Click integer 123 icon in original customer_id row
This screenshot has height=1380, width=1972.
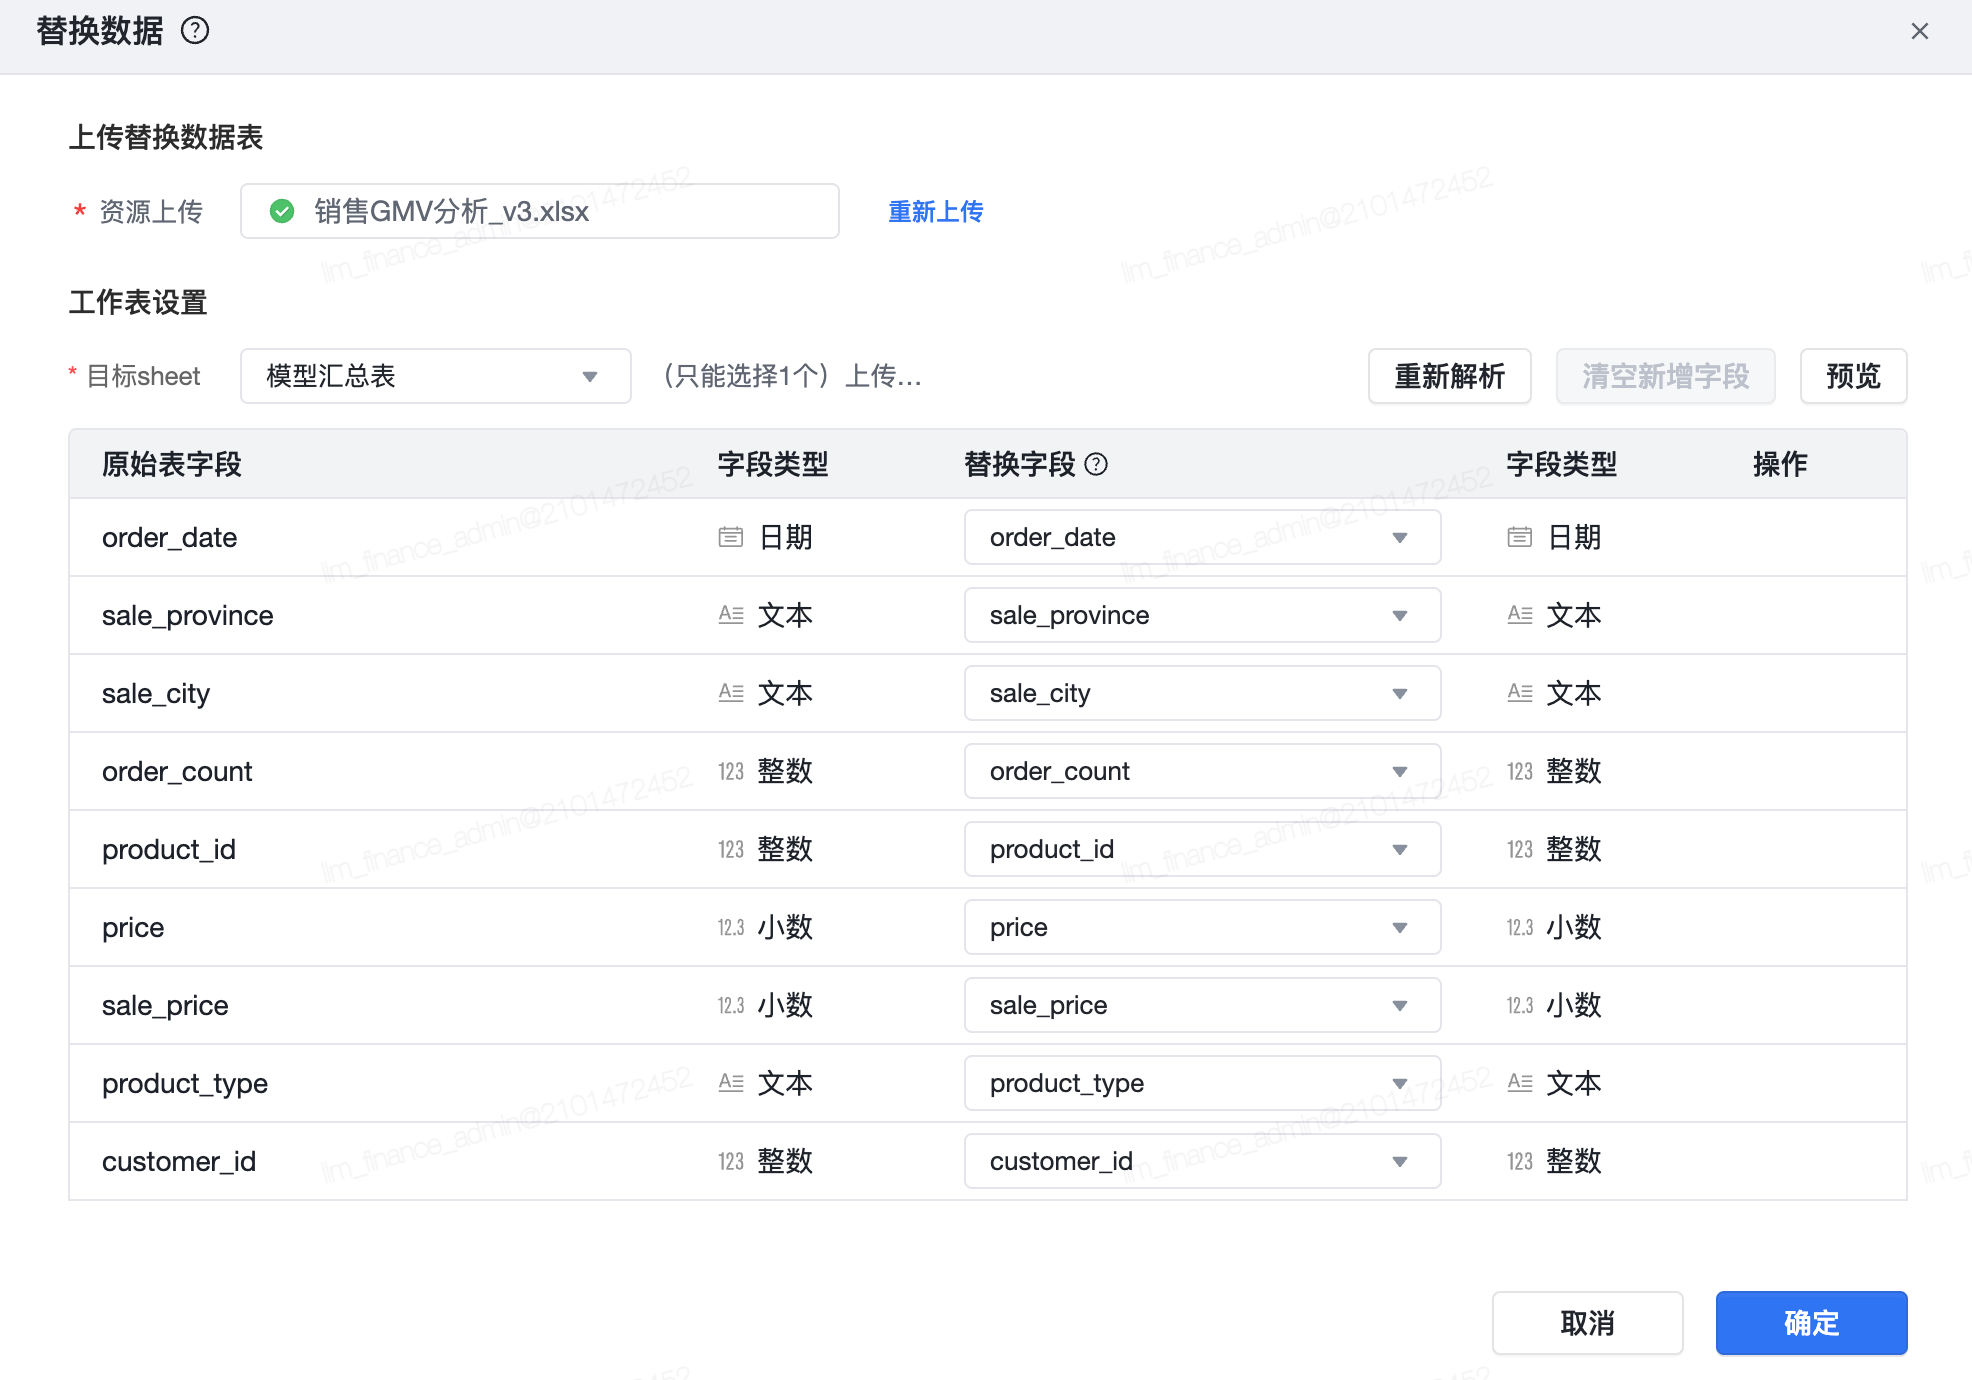click(731, 1161)
